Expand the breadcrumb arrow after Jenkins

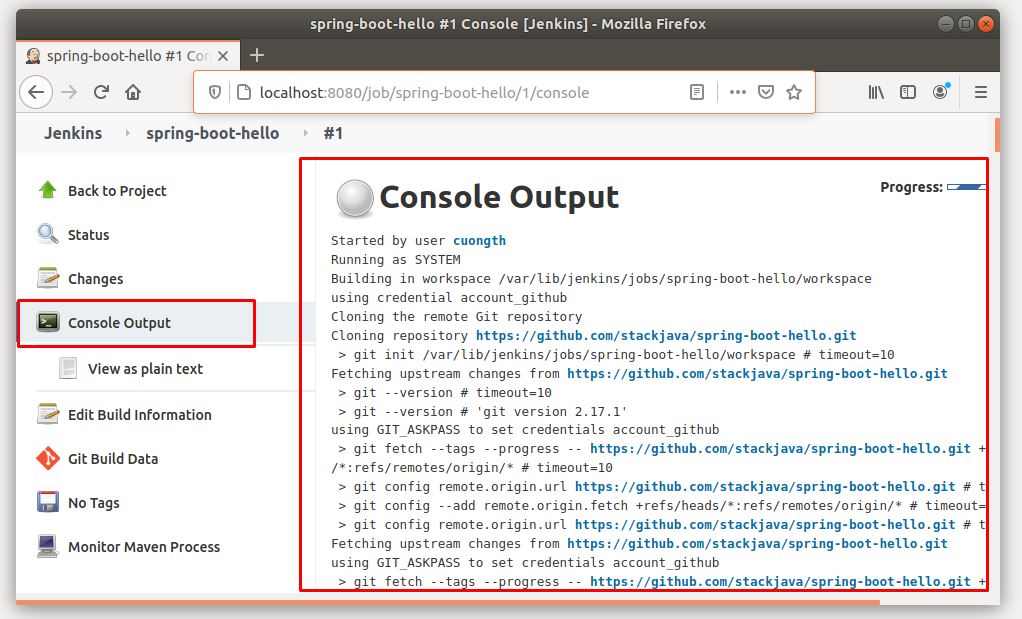pos(127,133)
